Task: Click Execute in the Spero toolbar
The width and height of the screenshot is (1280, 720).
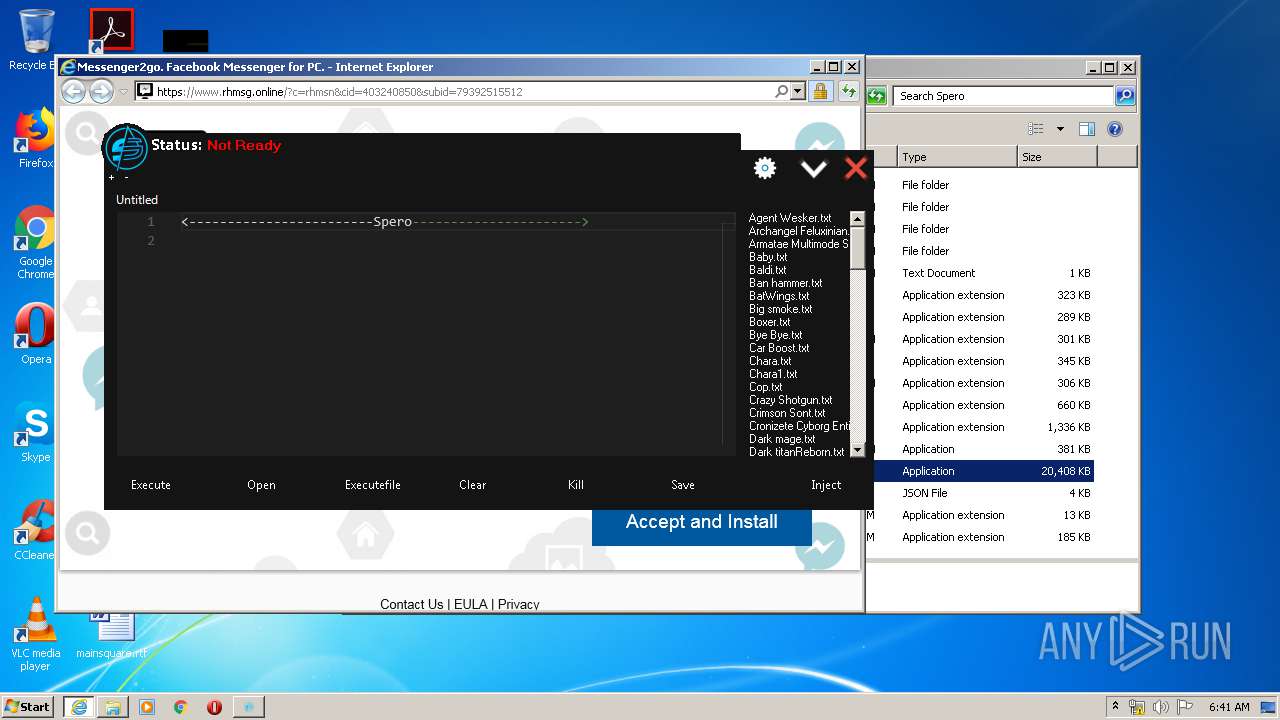Action: pyautogui.click(x=151, y=485)
